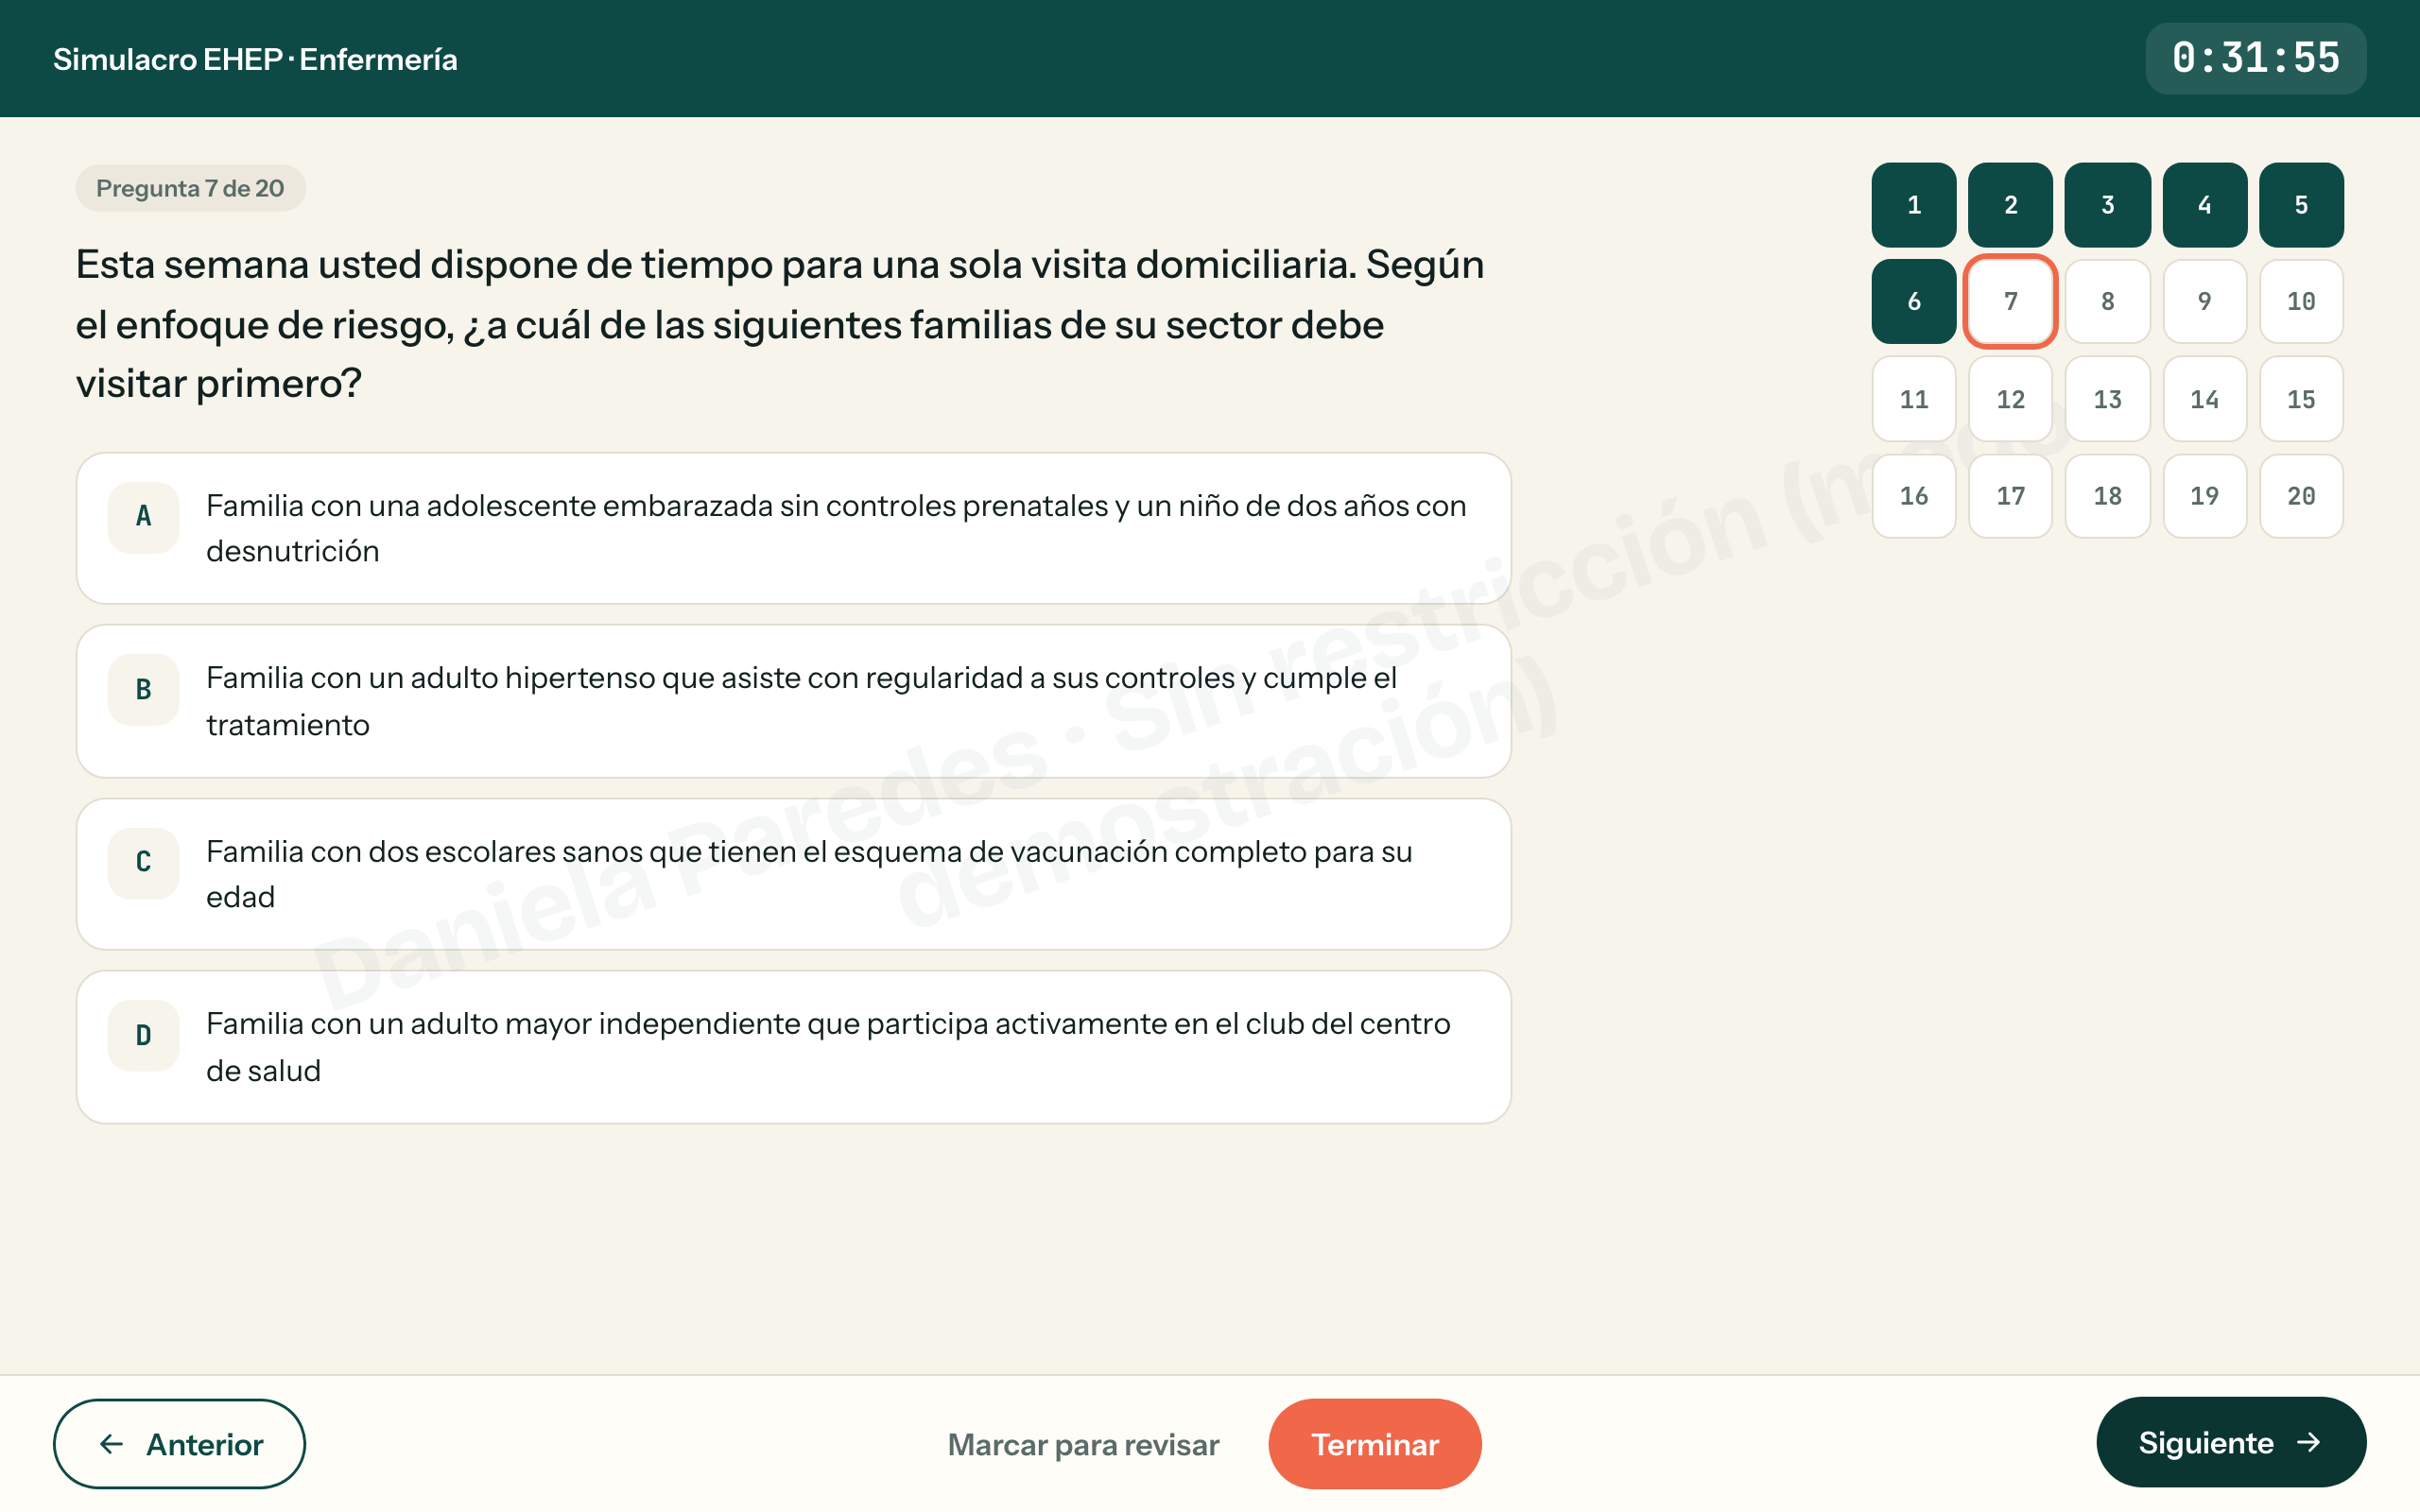
Task: Navigate to question 8
Action: [2107, 301]
